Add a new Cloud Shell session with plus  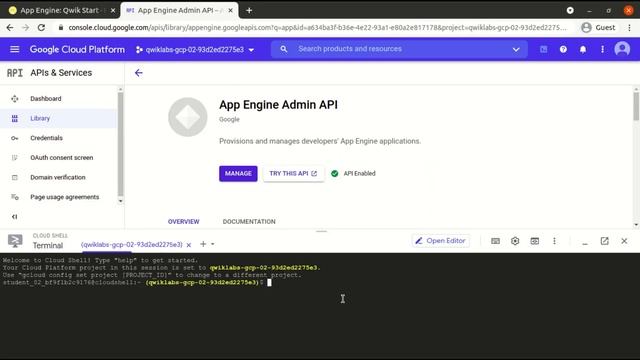203,244
